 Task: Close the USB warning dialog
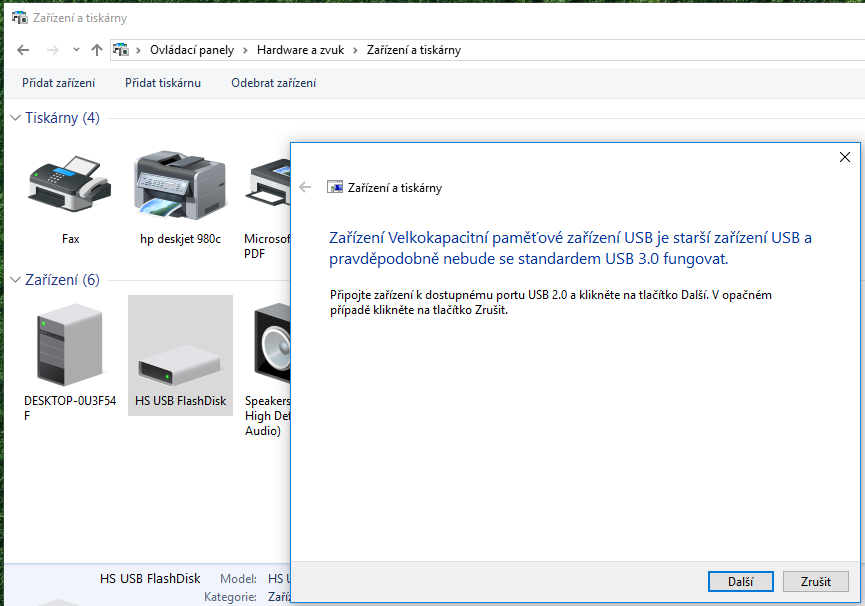pyautogui.click(x=845, y=157)
